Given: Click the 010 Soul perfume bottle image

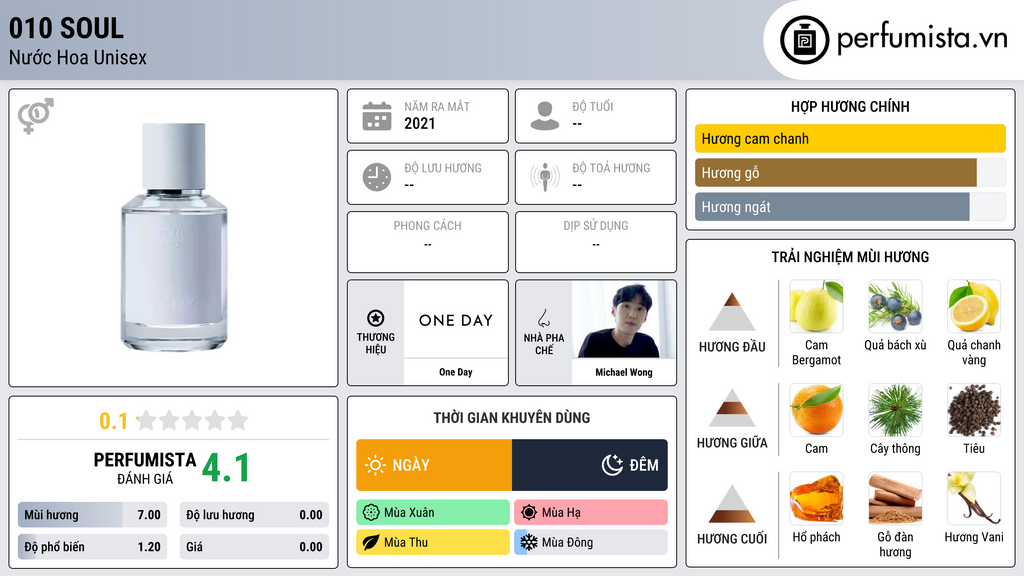Looking at the screenshot, I should 174,236.
